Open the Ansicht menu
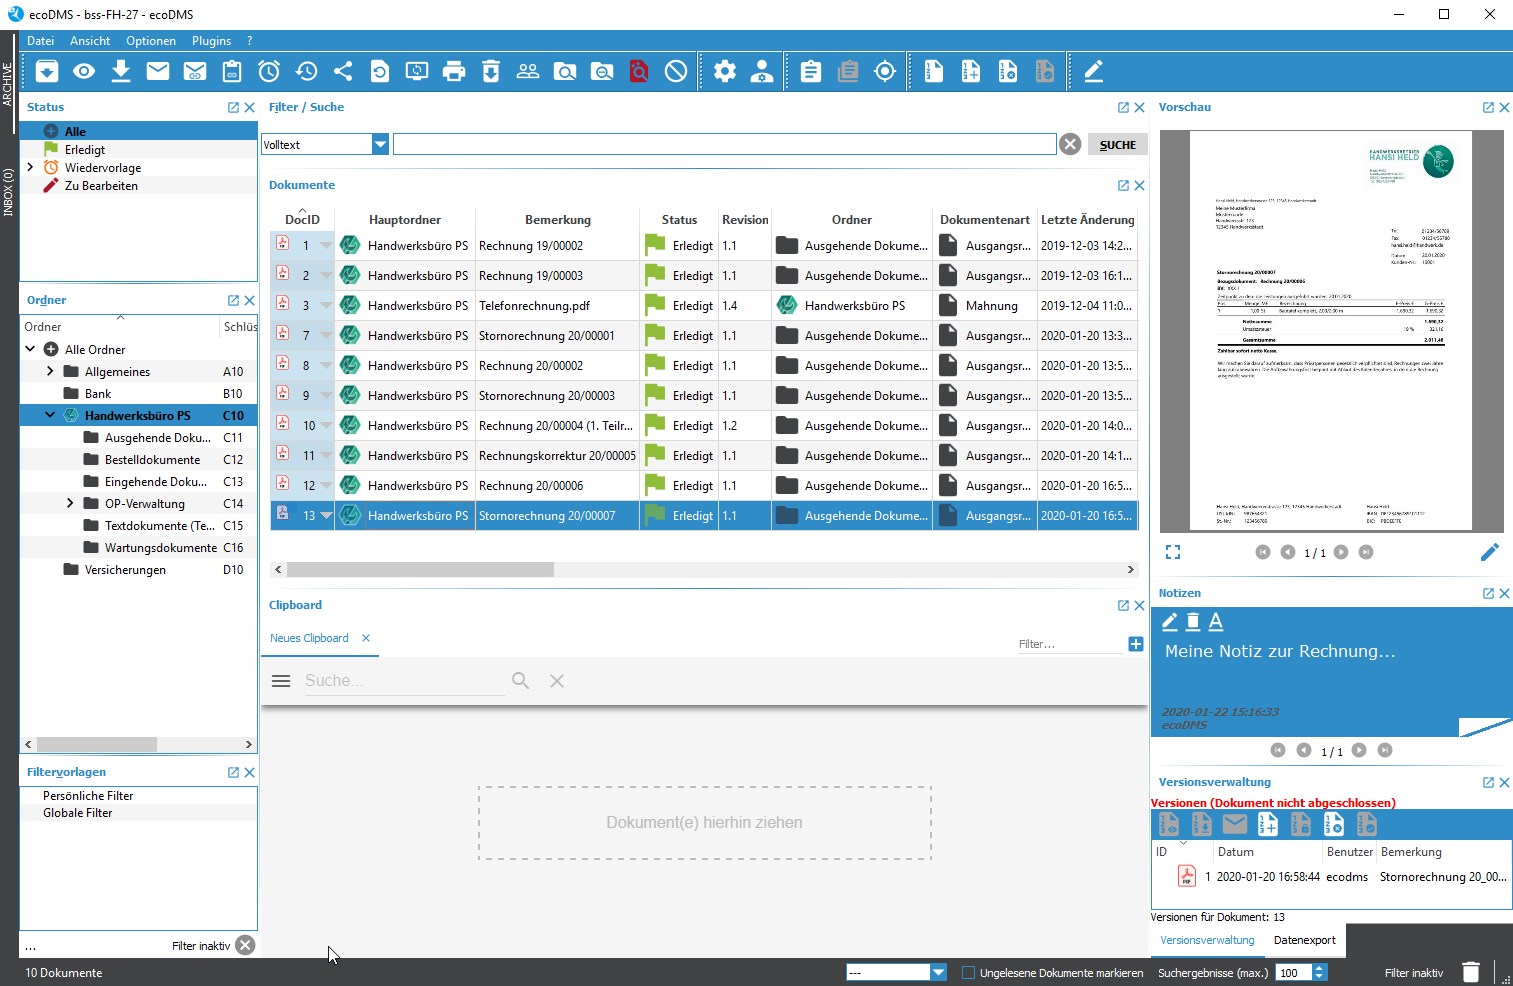 pyautogui.click(x=90, y=41)
